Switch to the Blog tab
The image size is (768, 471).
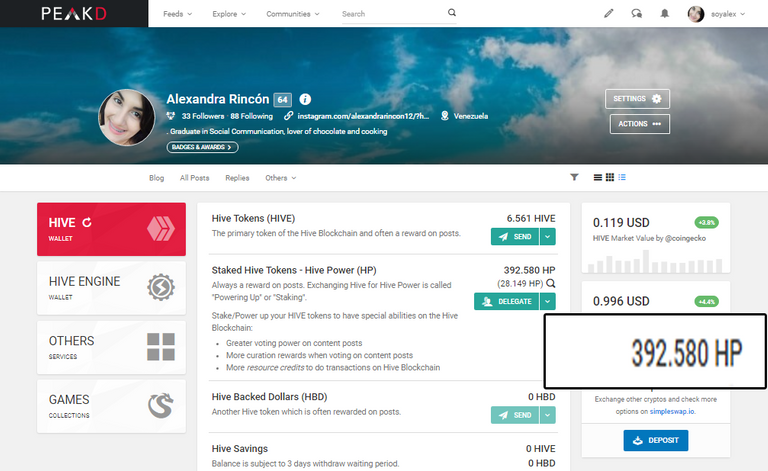[x=156, y=178]
